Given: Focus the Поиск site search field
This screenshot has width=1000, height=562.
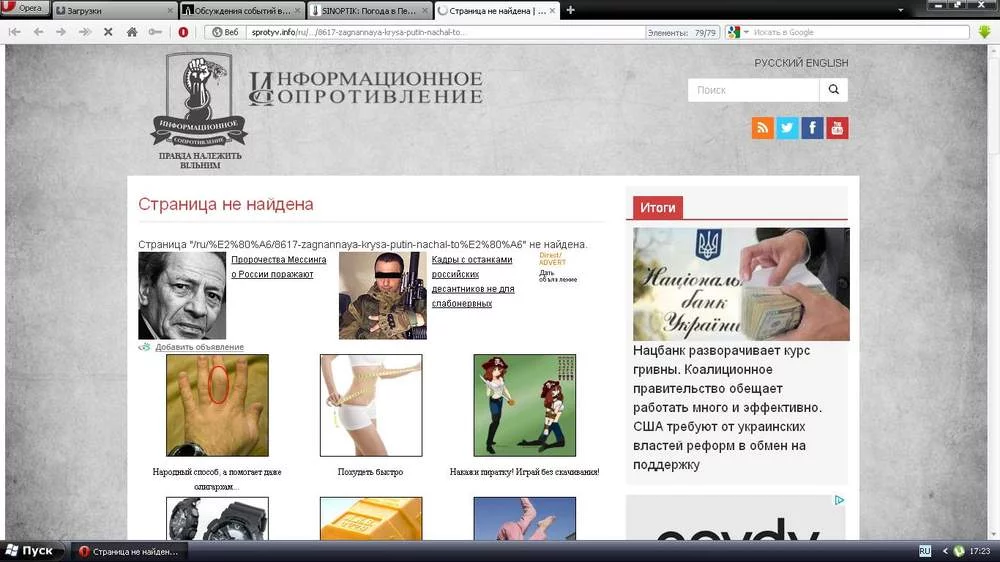Looking at the screenshot, I should [753, 90].
